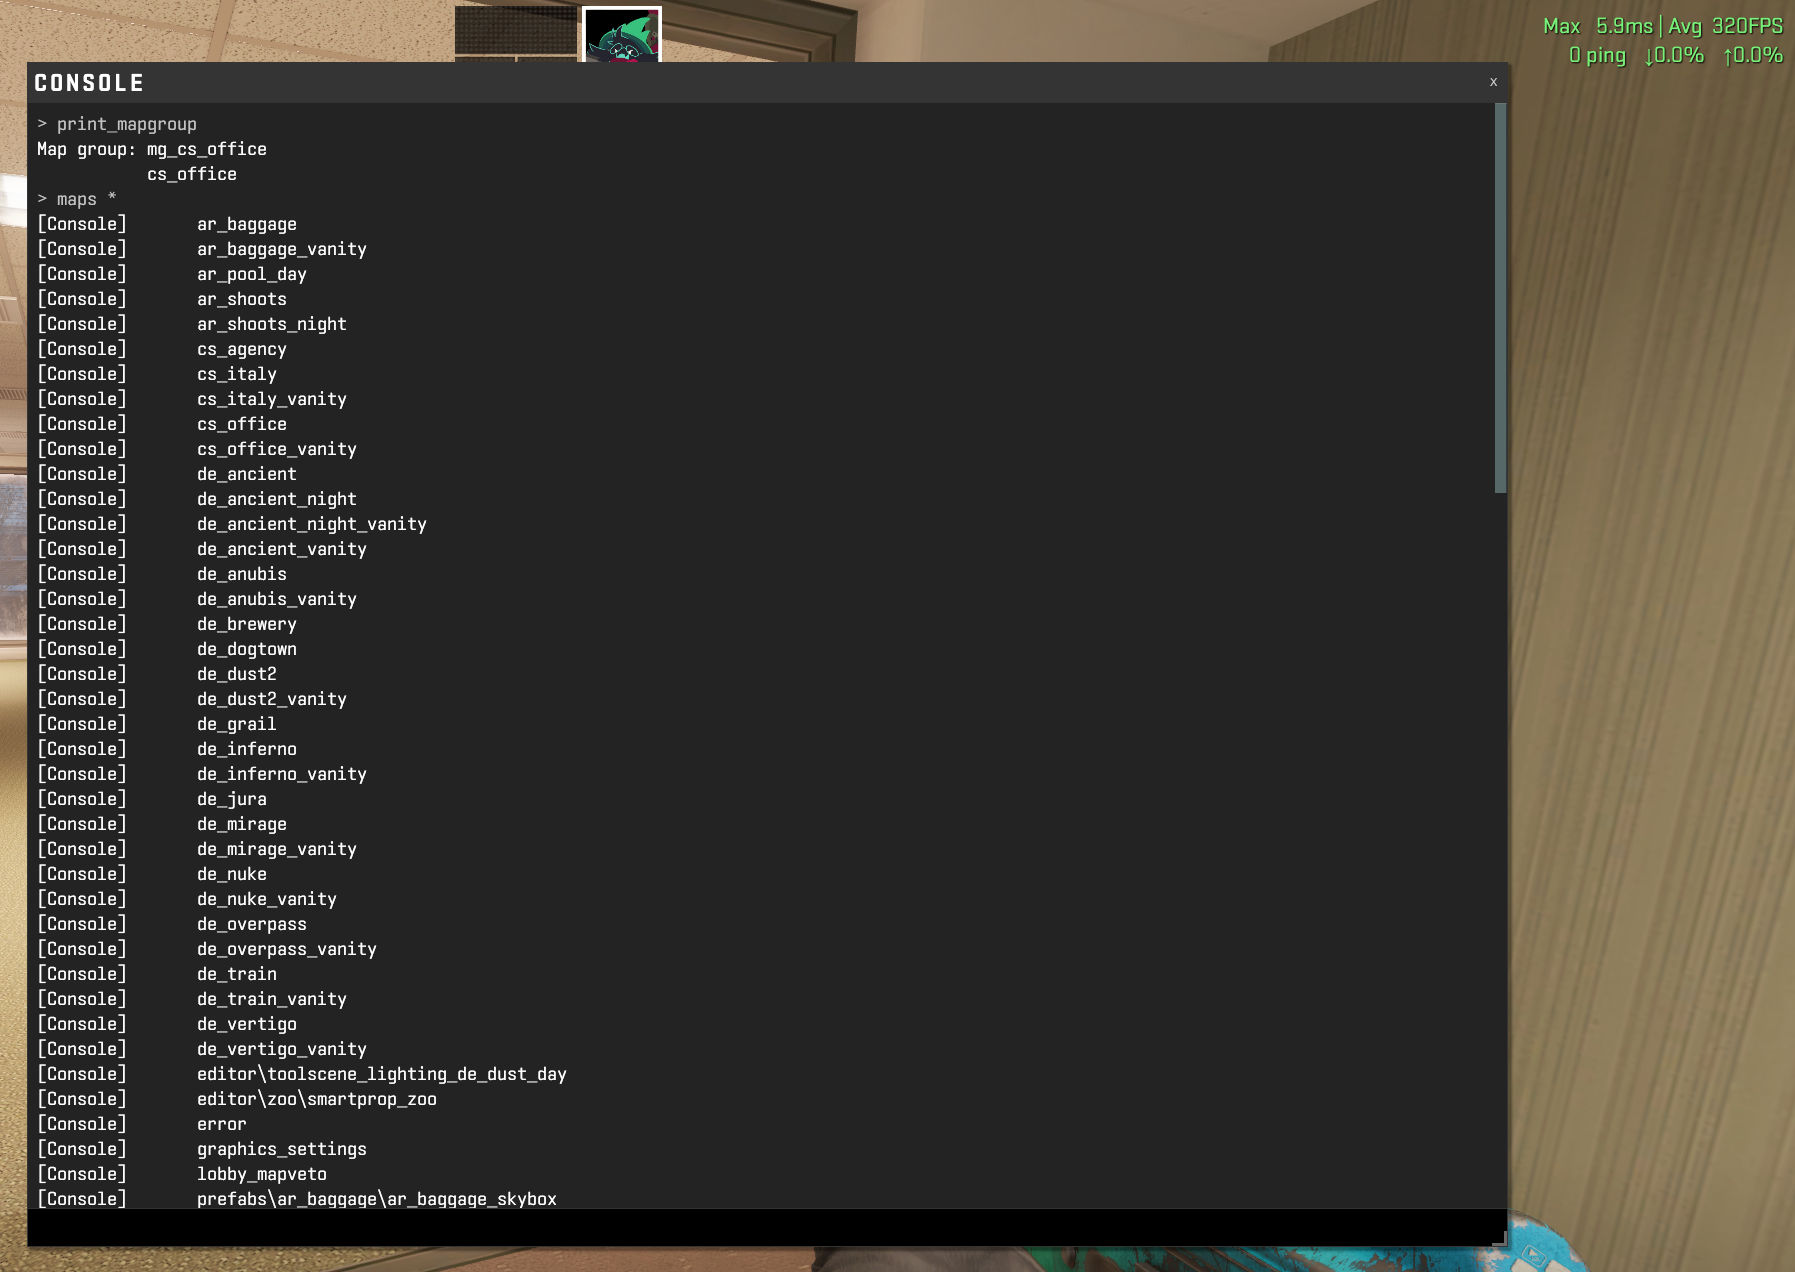The width and height of the screenshot is (1795, 1272).
Task: Click the player avatar above the console
Action: [621, 35]
